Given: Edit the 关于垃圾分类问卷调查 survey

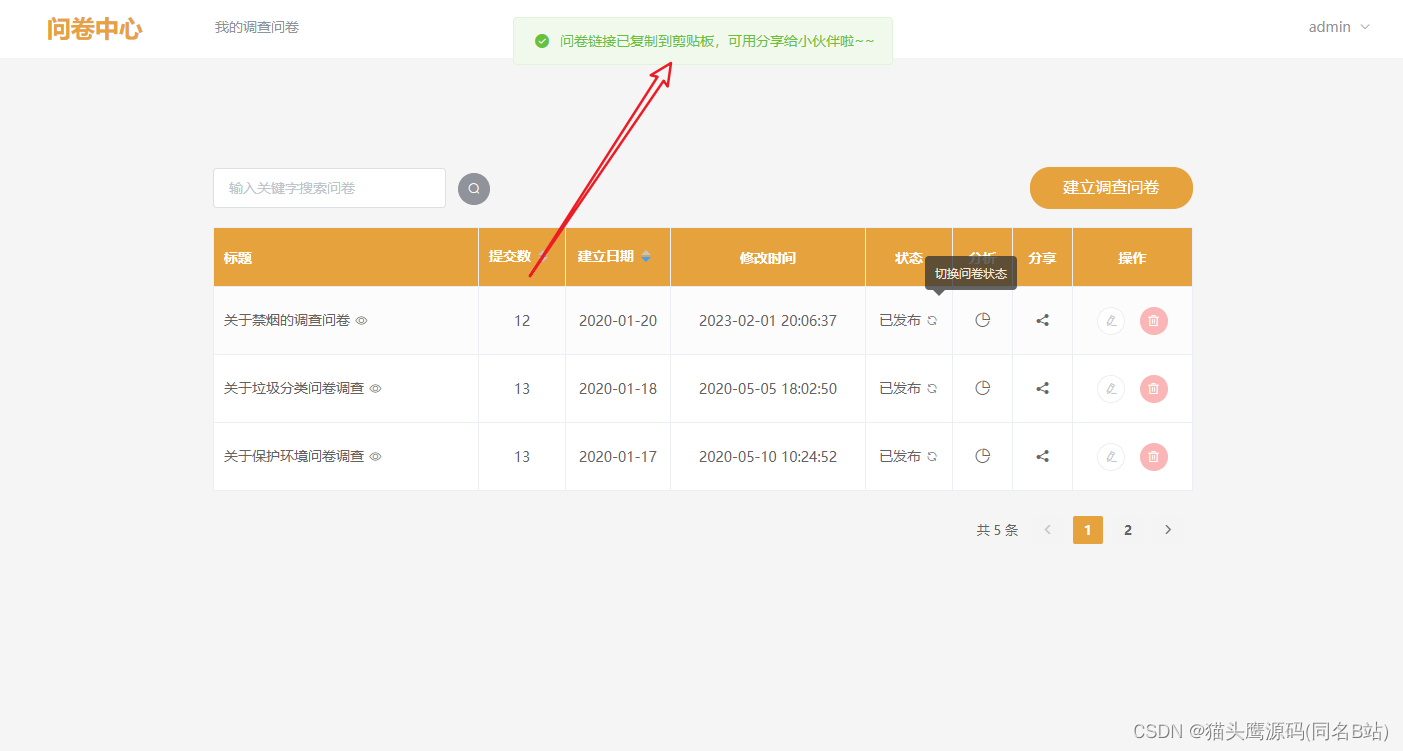Looking at the screenshot, I should [1111, 389].
